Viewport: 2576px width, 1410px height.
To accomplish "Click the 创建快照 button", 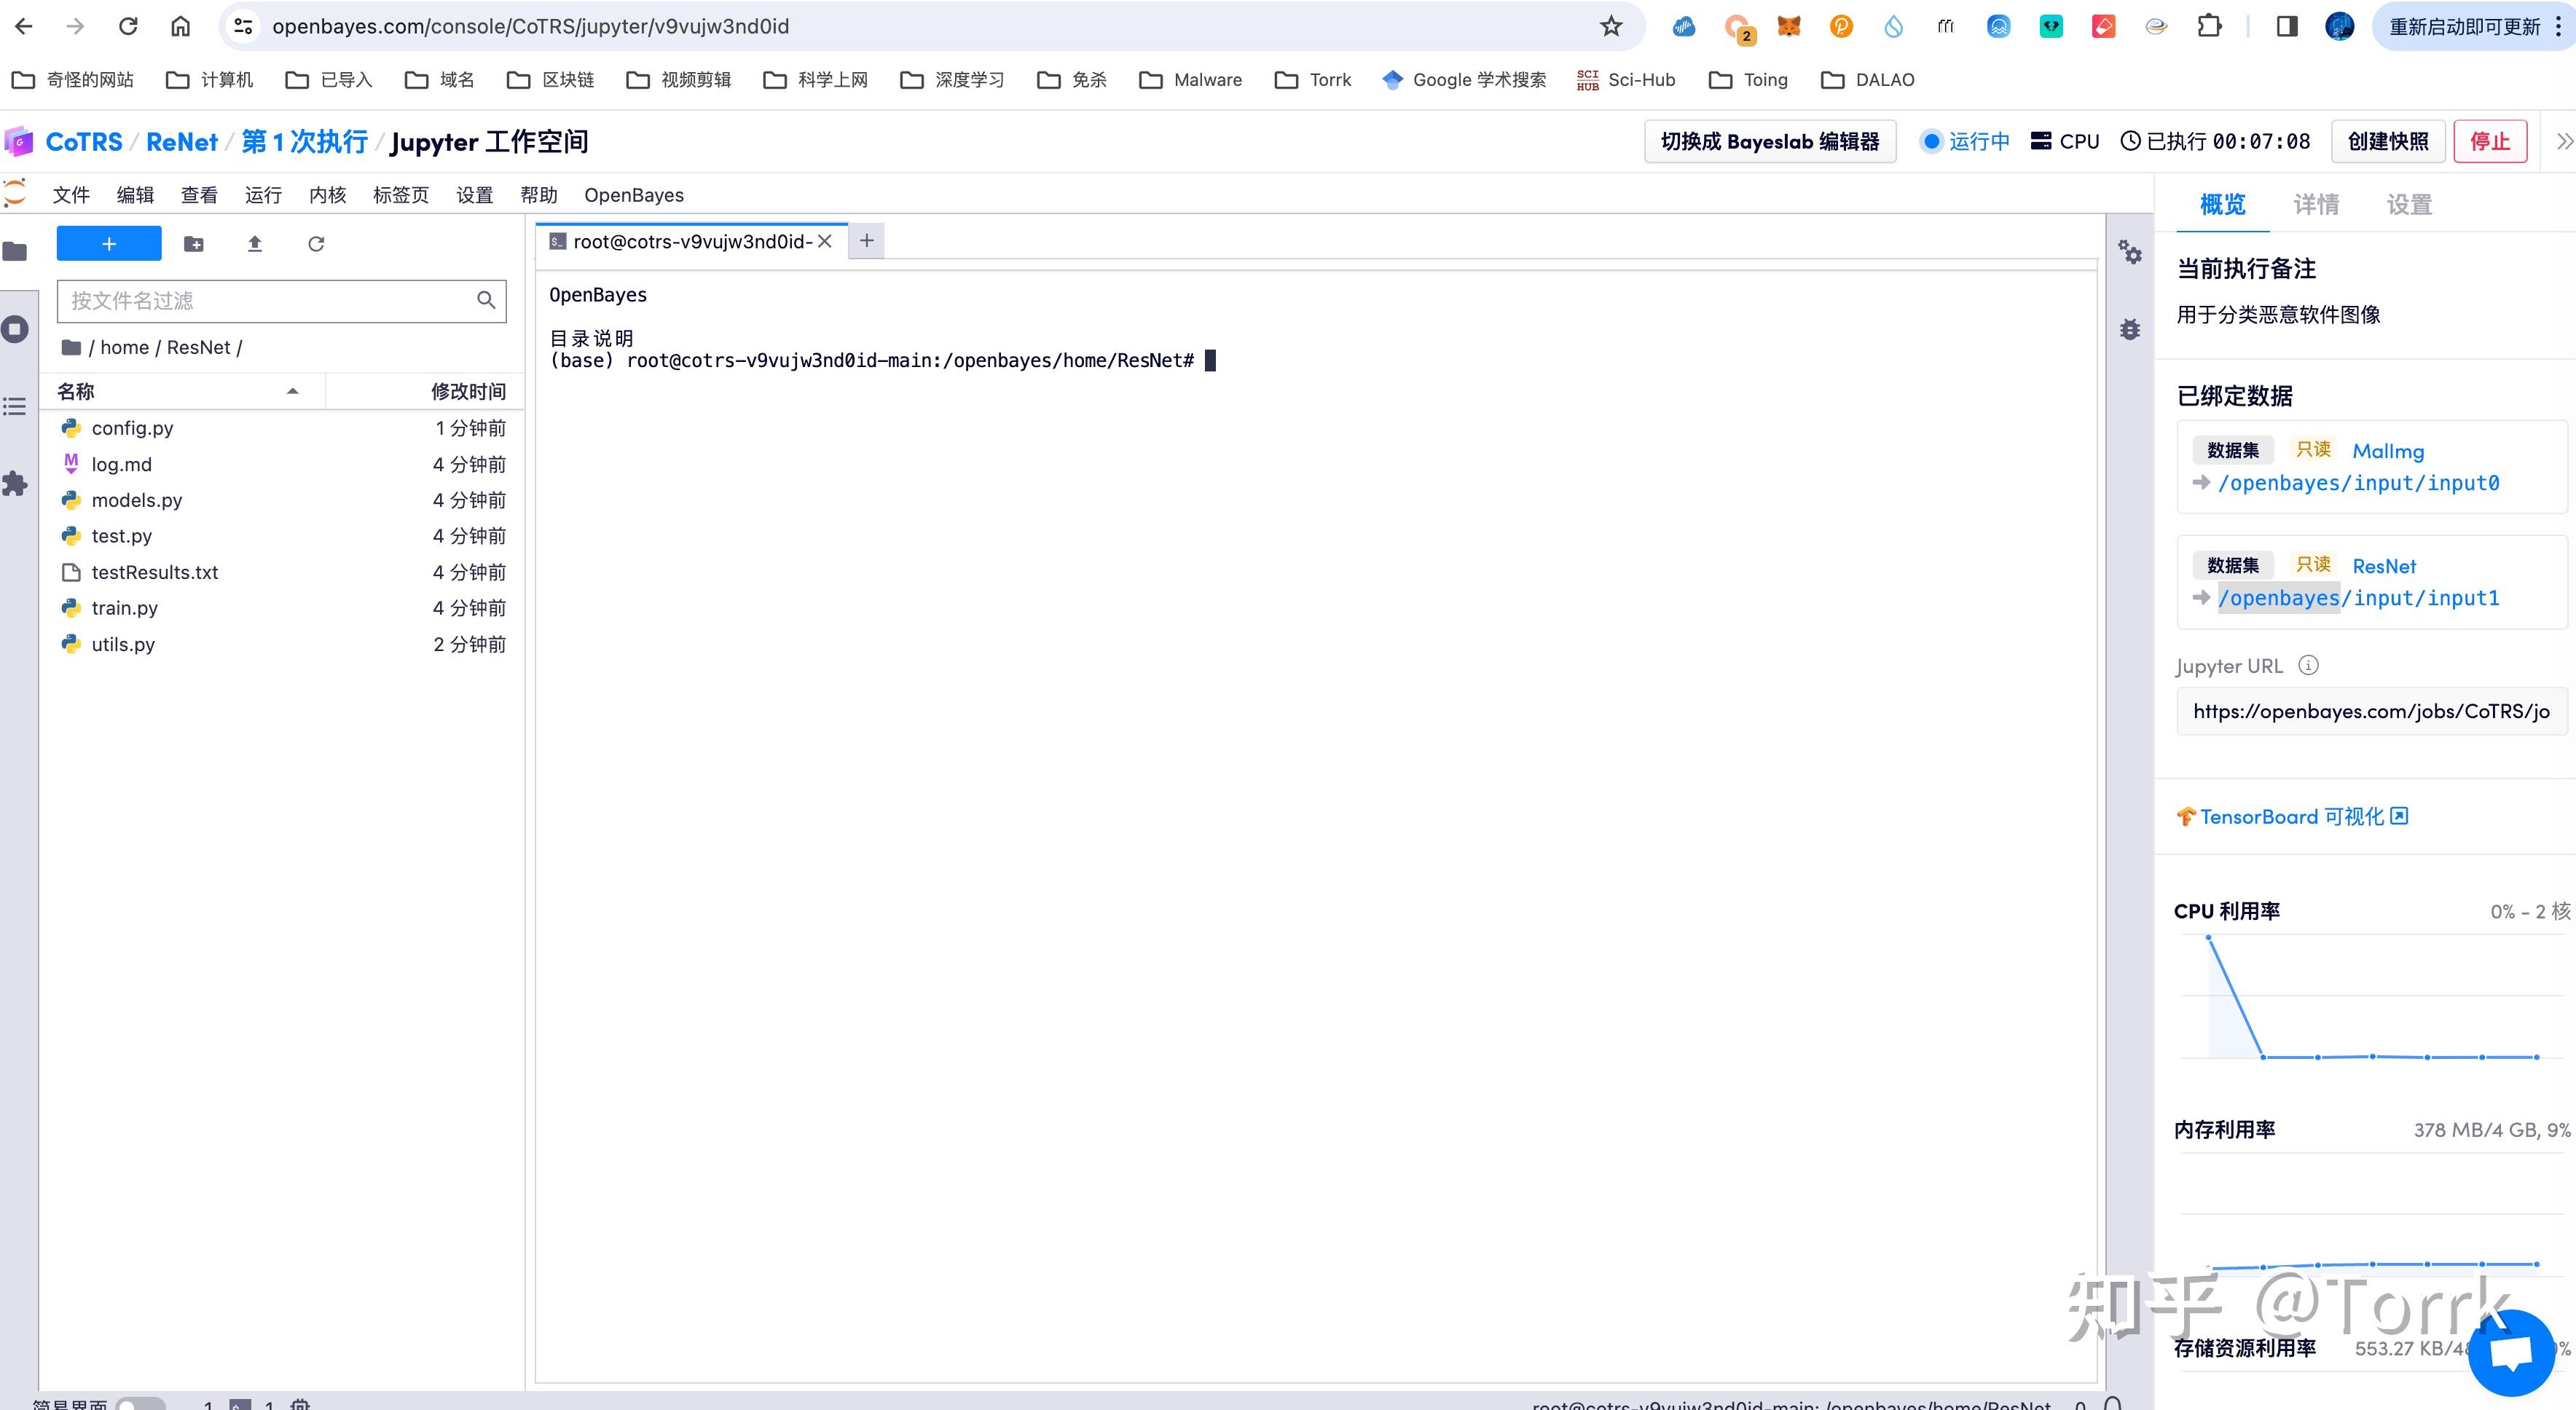I will [x=2388, y=142].
